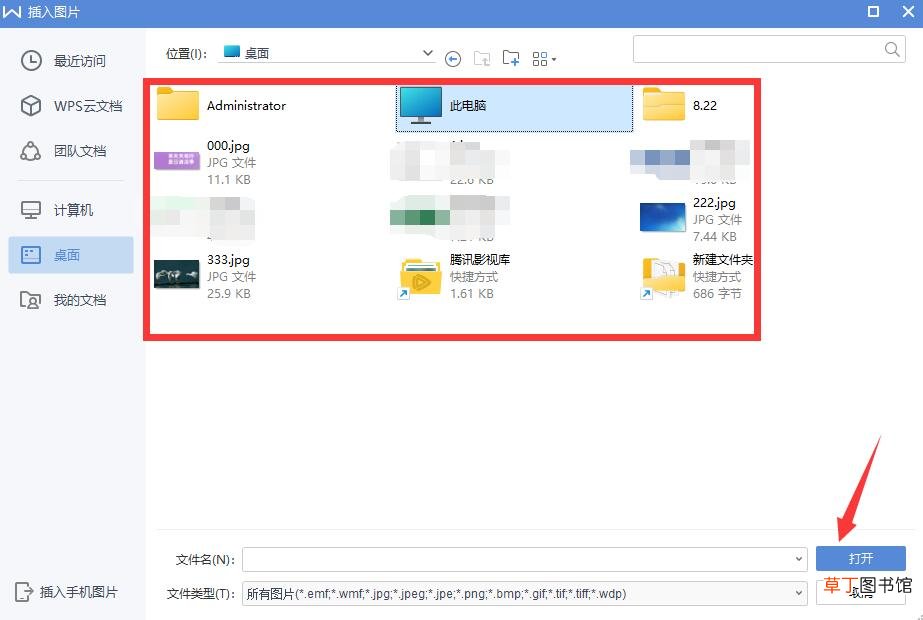923x620 pixels.
Task: Select the 8.22 folder
Action: (680, 105)
